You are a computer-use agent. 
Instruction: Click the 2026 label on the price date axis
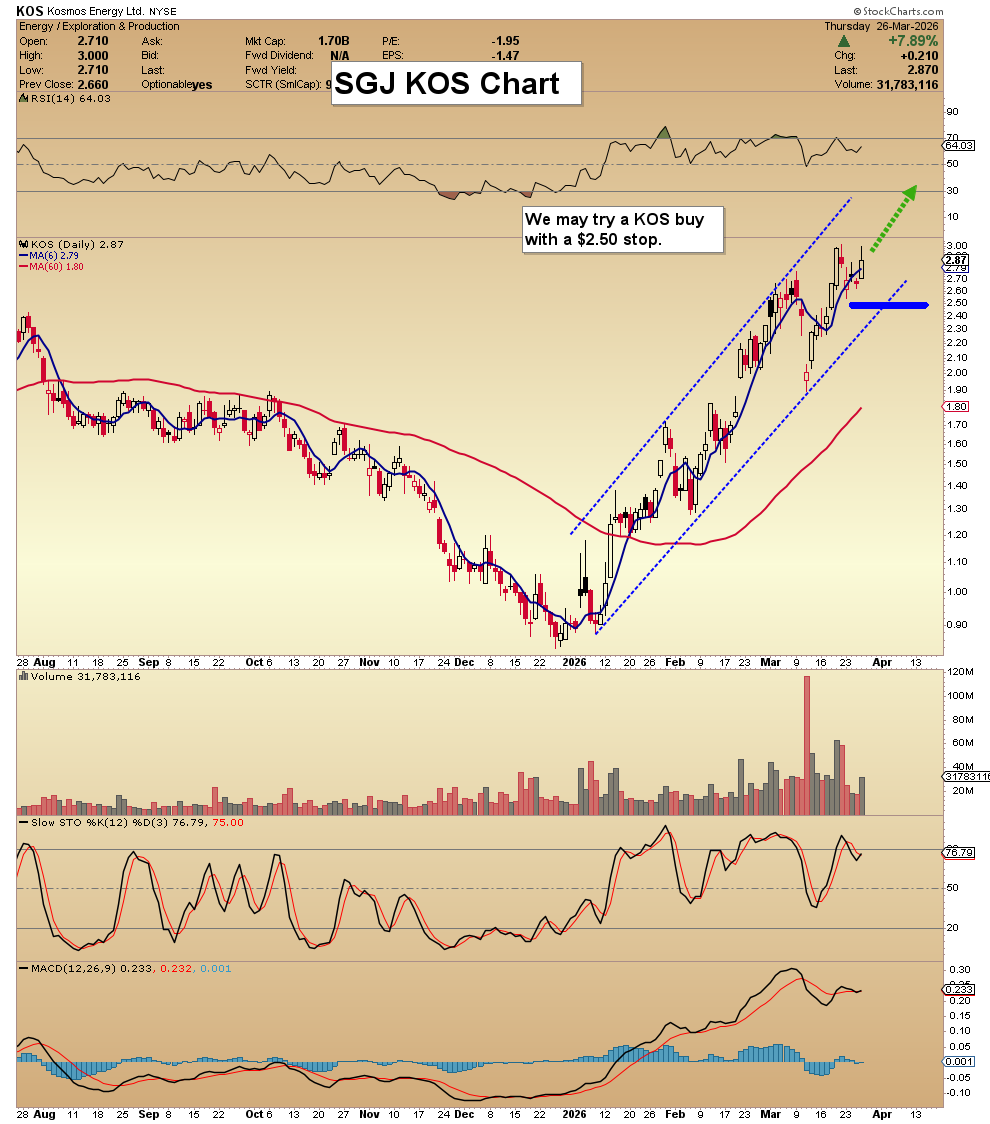(x=574, y=661)
